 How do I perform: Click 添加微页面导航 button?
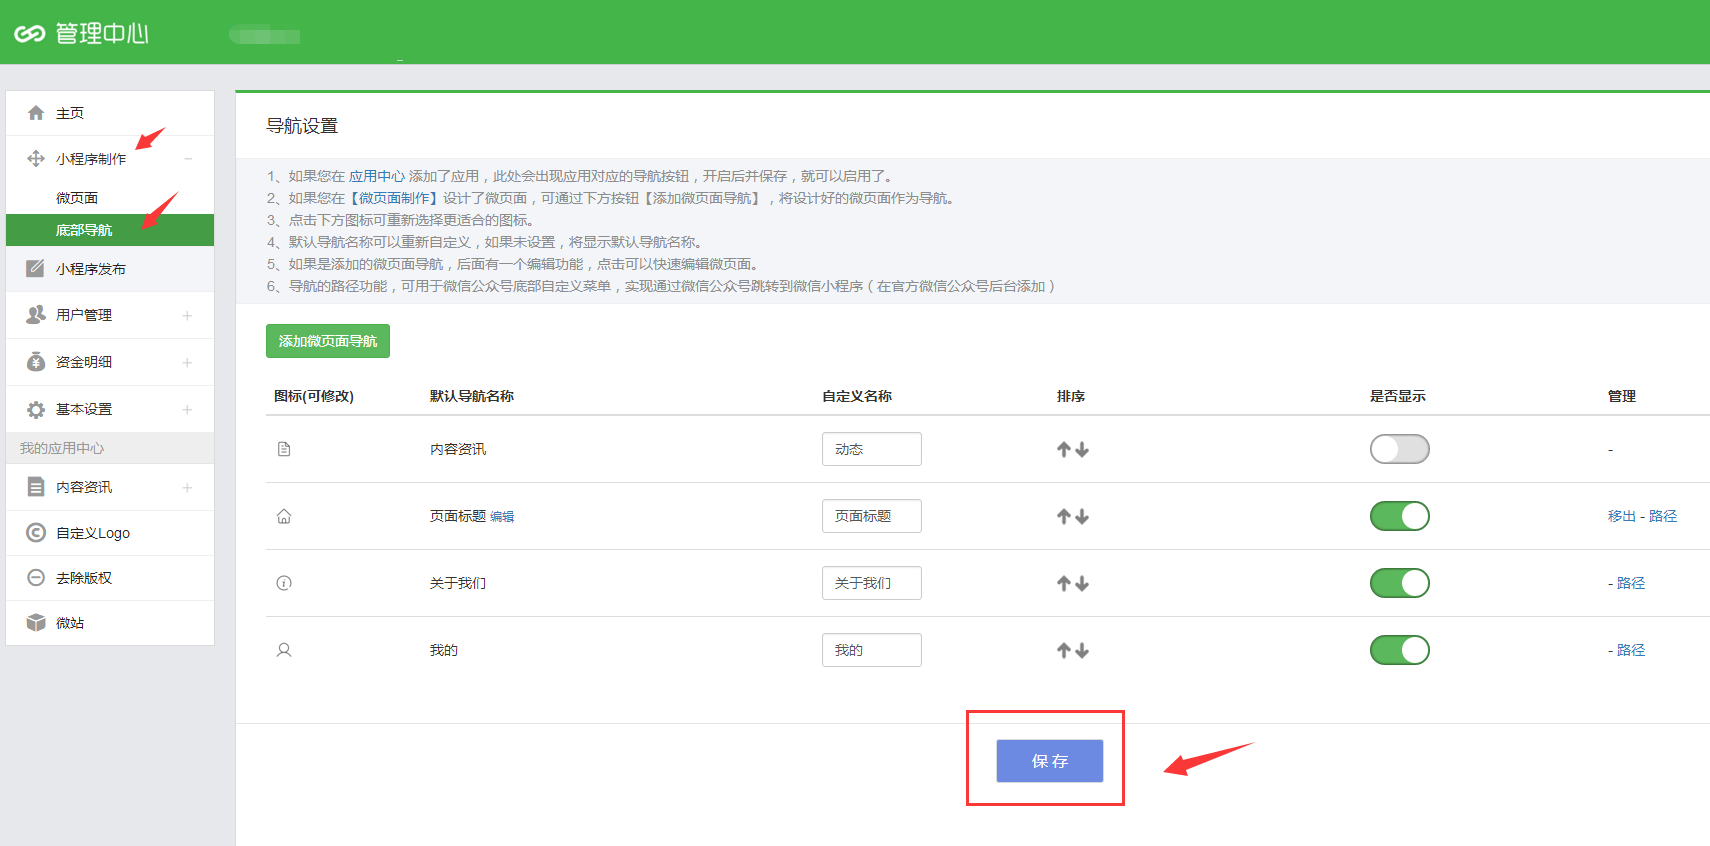tap(327, 341)
